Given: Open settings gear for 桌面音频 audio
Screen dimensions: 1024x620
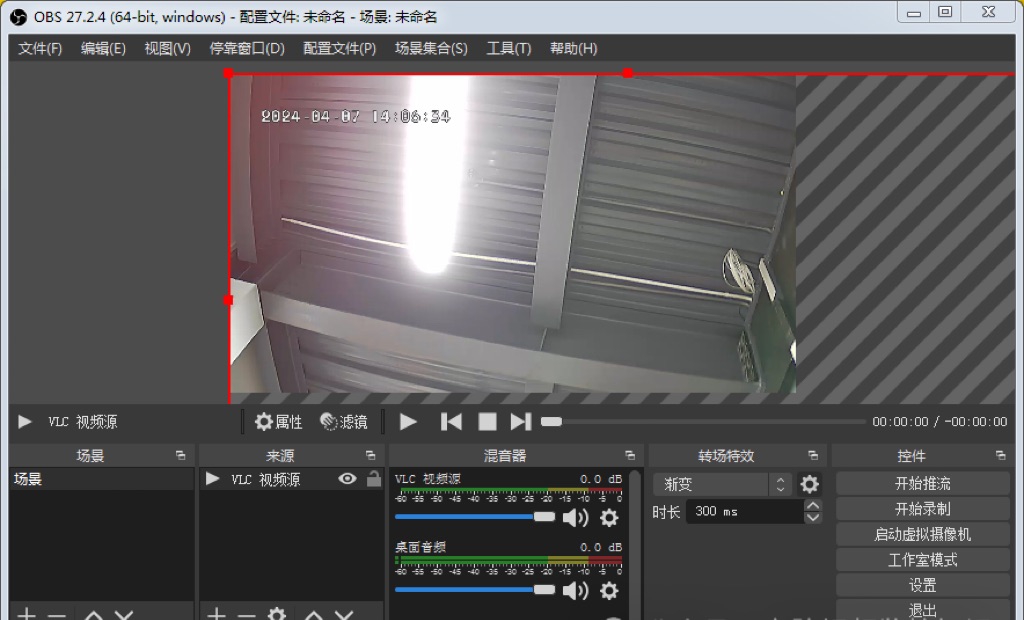Looking at the screenshot, I should [x=609, y=591].
